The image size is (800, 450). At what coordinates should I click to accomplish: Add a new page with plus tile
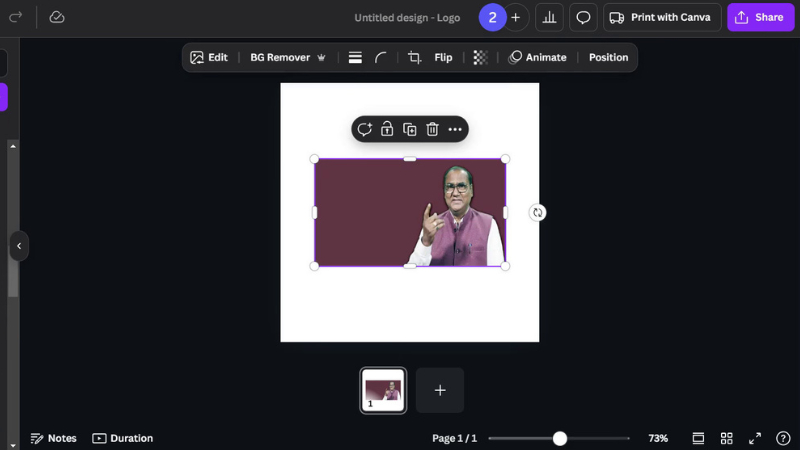[x=440, y=390]
